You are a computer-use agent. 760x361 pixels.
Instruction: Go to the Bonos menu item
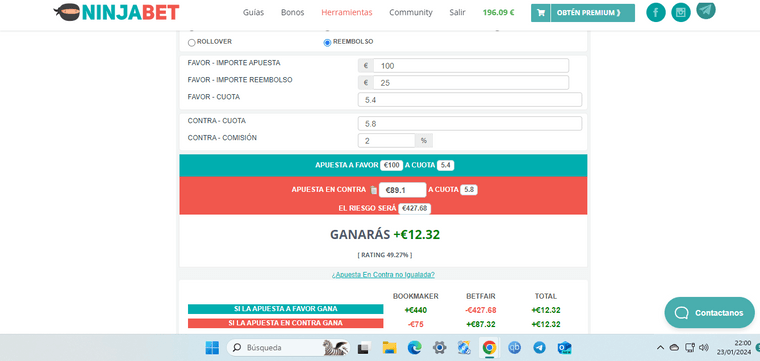coord(292,13)
